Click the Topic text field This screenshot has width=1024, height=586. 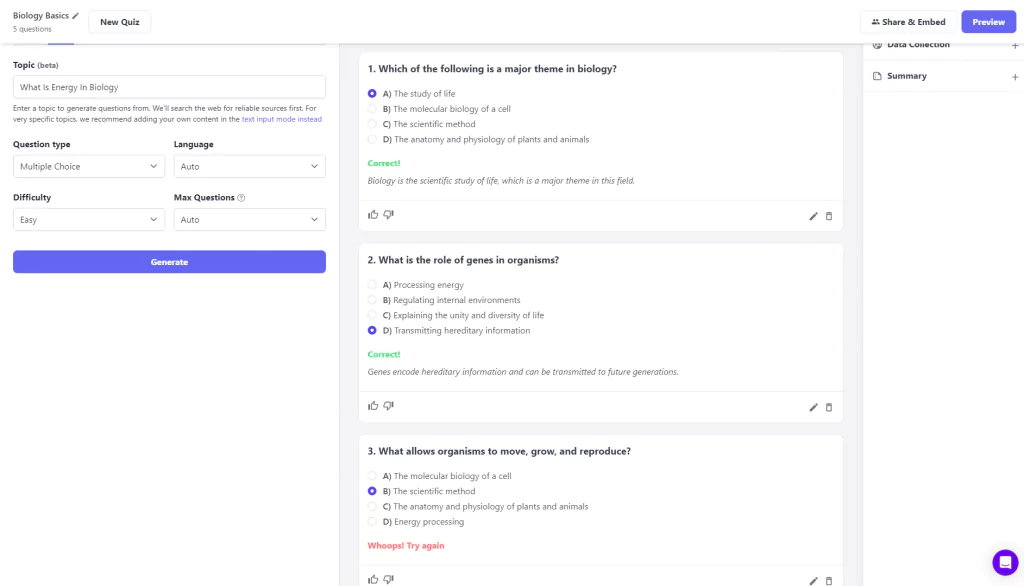169,87
